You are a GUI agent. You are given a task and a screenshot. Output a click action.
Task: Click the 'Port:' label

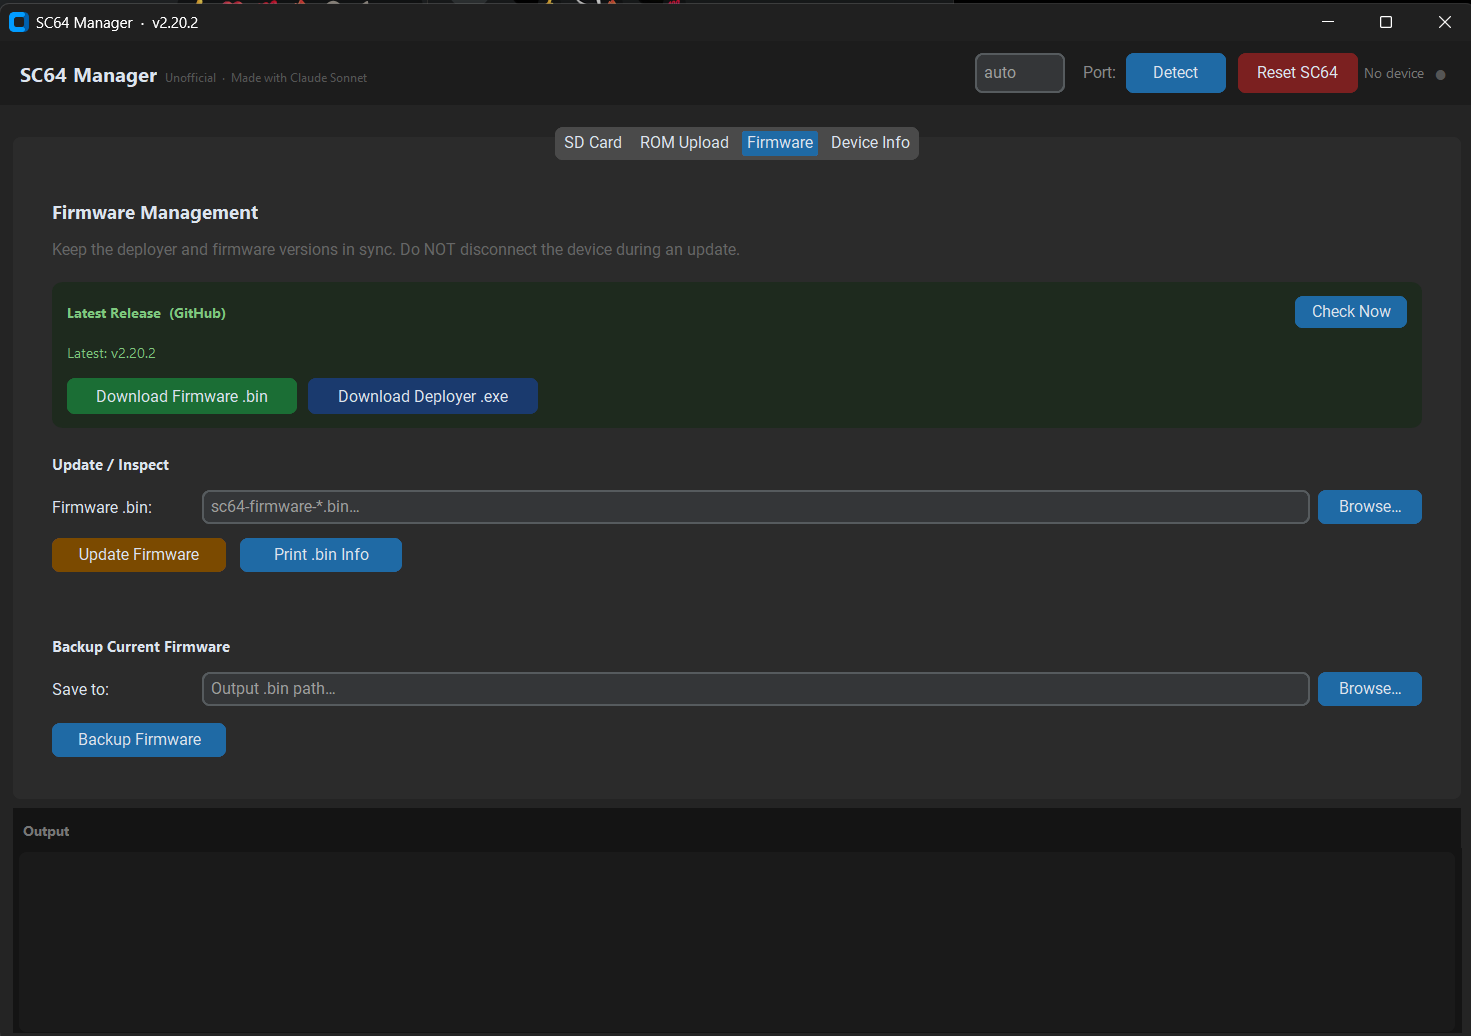[x=1099, y=73]
